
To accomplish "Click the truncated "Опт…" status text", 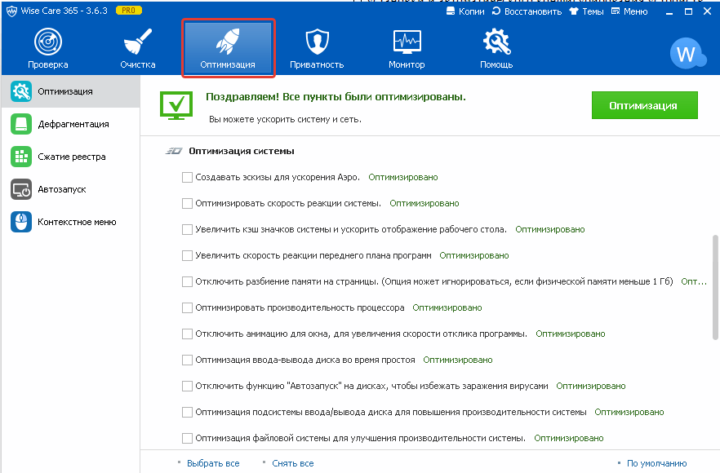I will point(693,282).
